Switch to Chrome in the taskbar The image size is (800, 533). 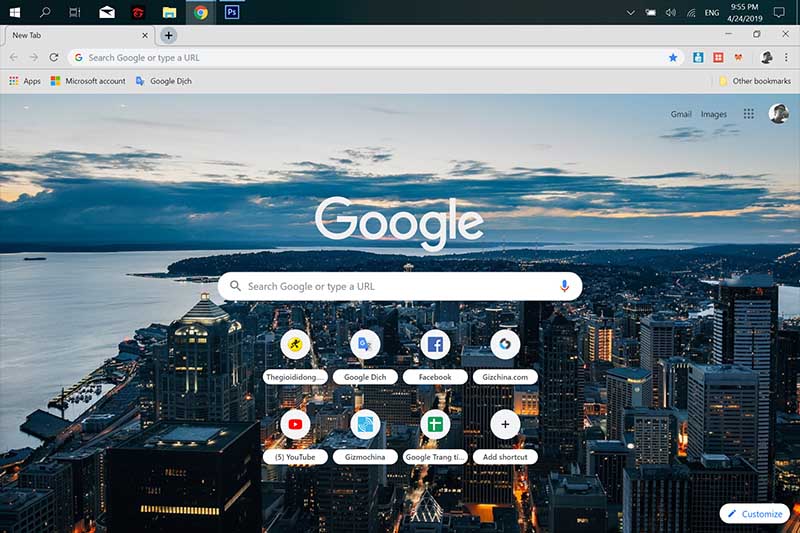coord(201,12)
